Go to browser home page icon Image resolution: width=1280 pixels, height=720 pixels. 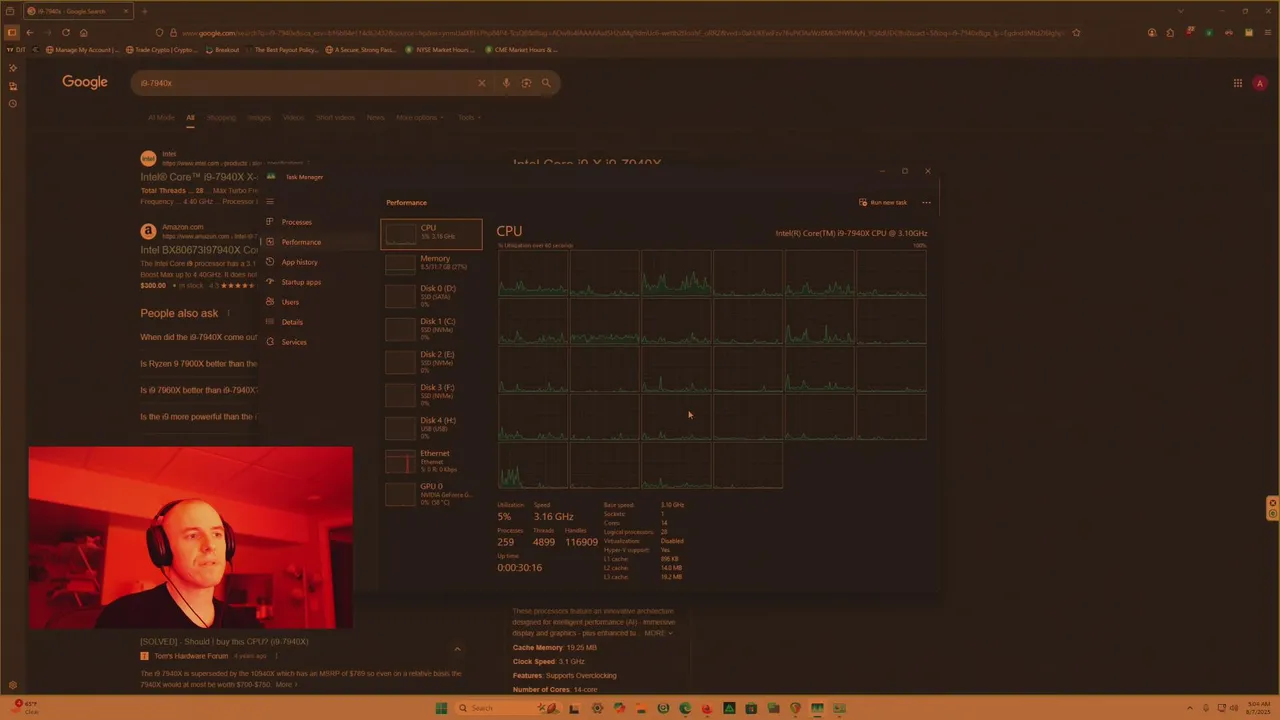83,32
